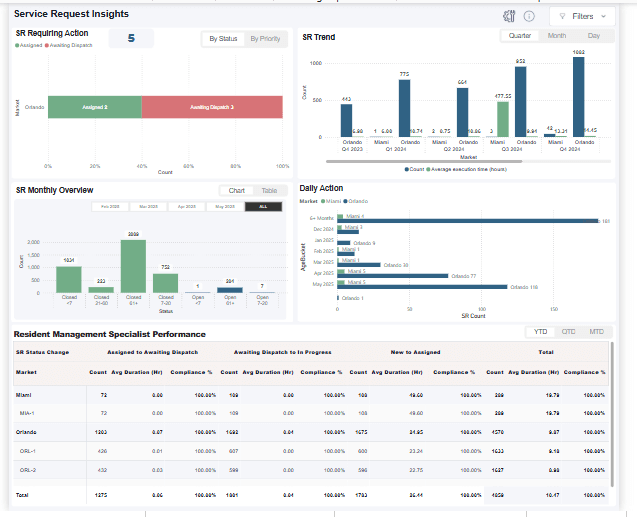Select the QTD performance tab
The image size is (637, 517).
click(x=568, y=331)
